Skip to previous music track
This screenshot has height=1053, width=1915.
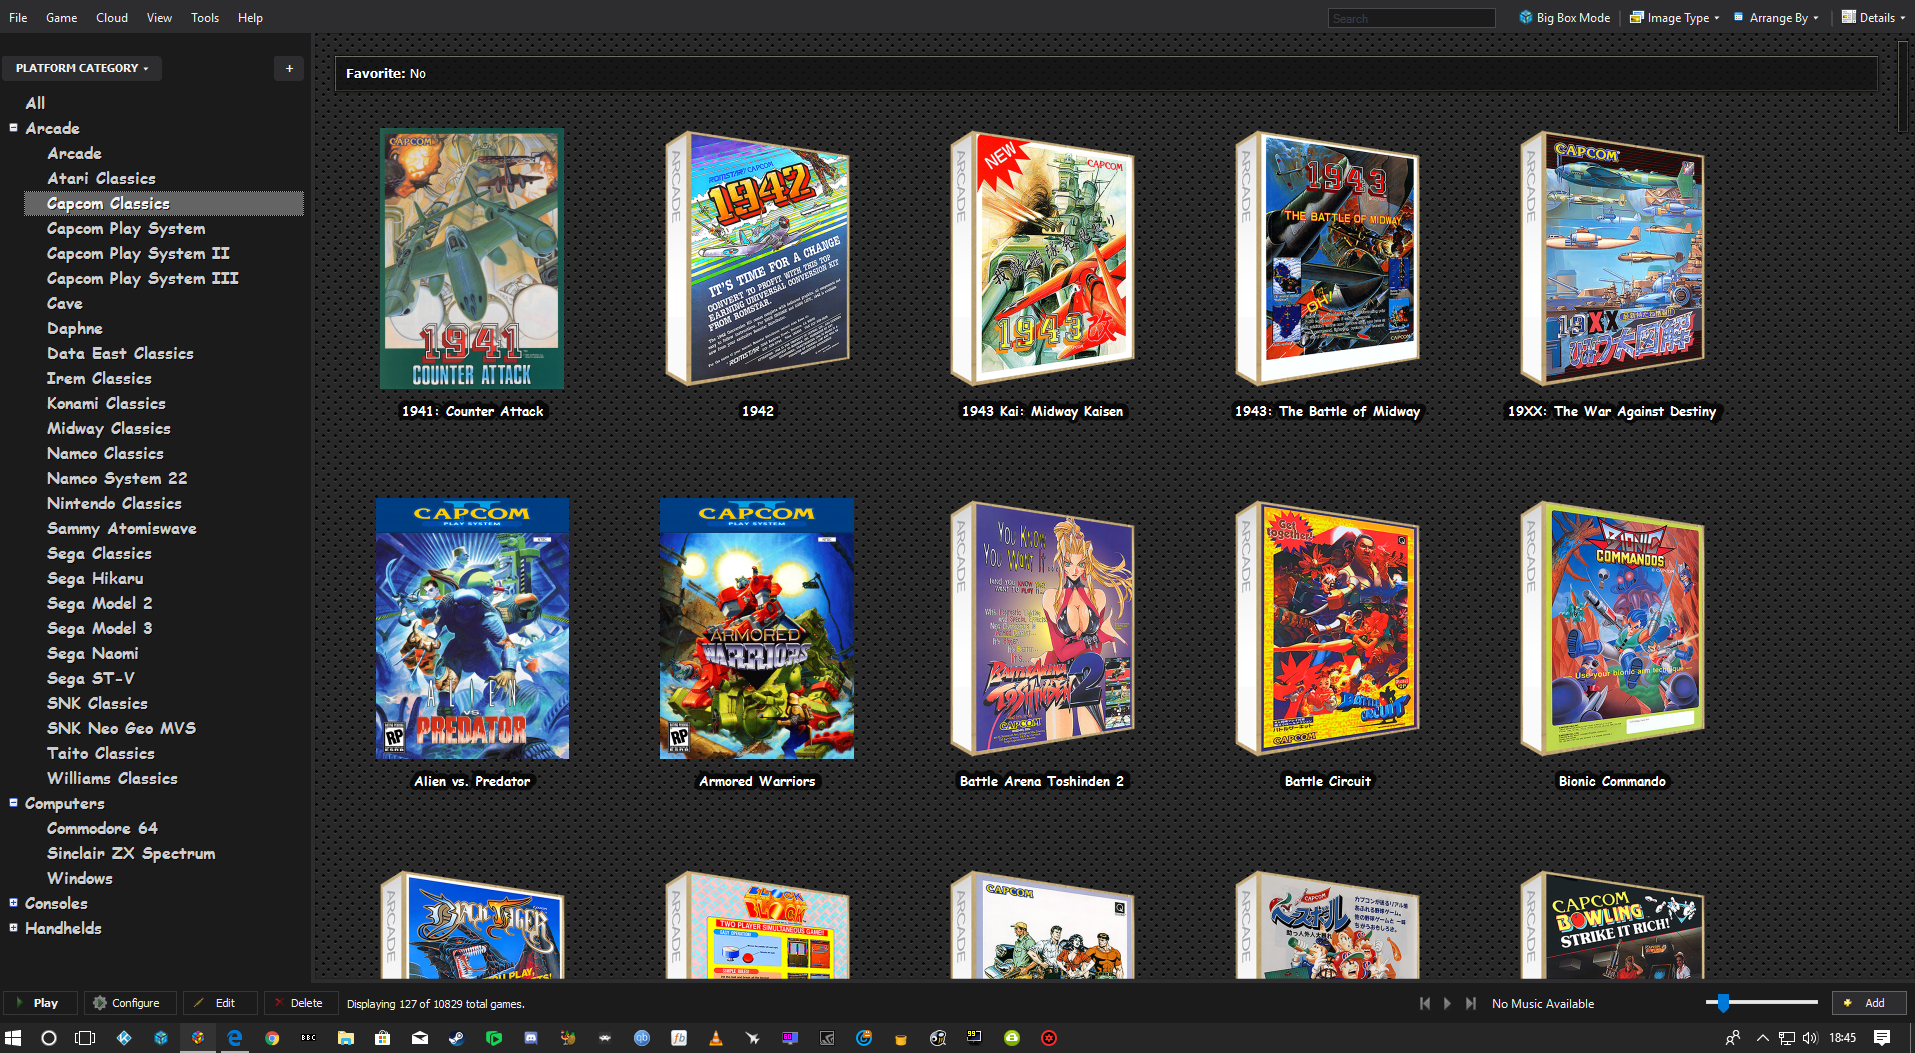[1424, 1003]
